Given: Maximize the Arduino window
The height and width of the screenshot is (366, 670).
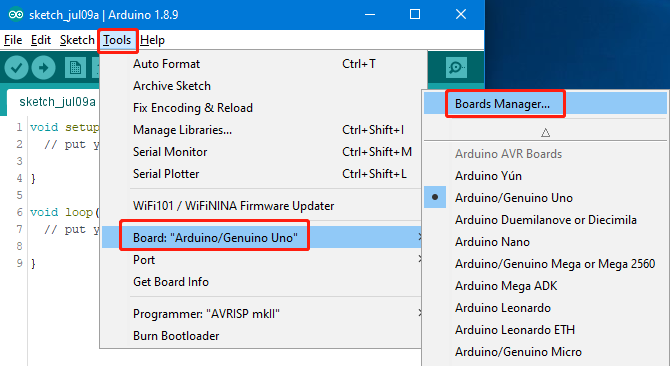Looking at the screenshot, I should [415, 15].
